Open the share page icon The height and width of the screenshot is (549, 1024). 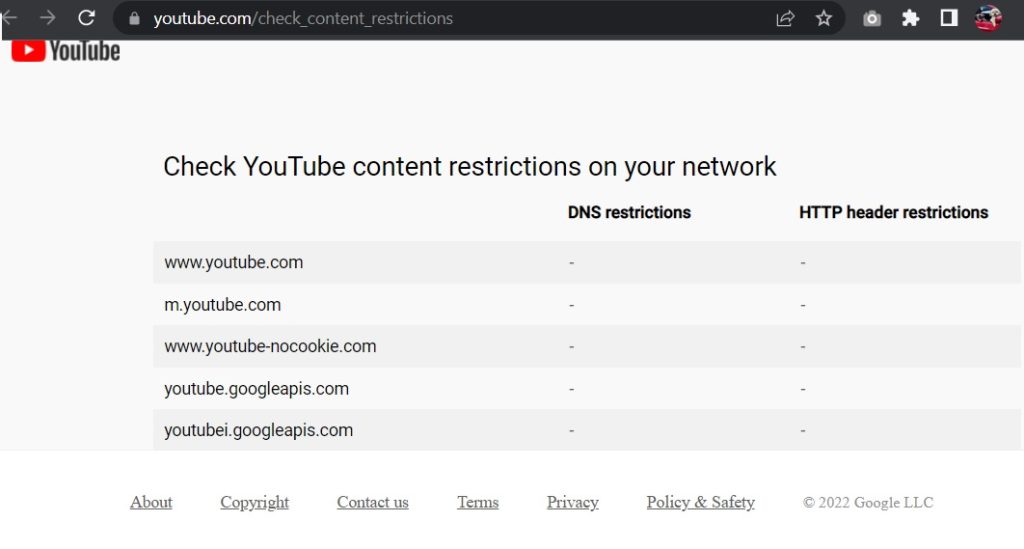(785, 18)
